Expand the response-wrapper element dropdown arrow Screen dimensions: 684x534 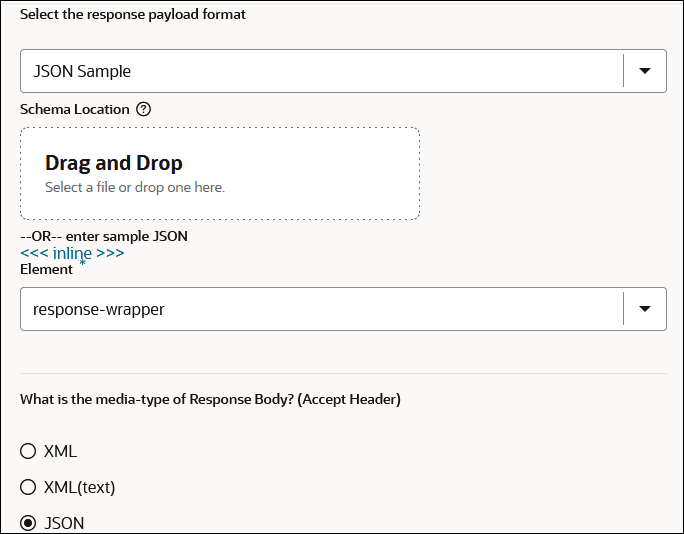(645, 309)
